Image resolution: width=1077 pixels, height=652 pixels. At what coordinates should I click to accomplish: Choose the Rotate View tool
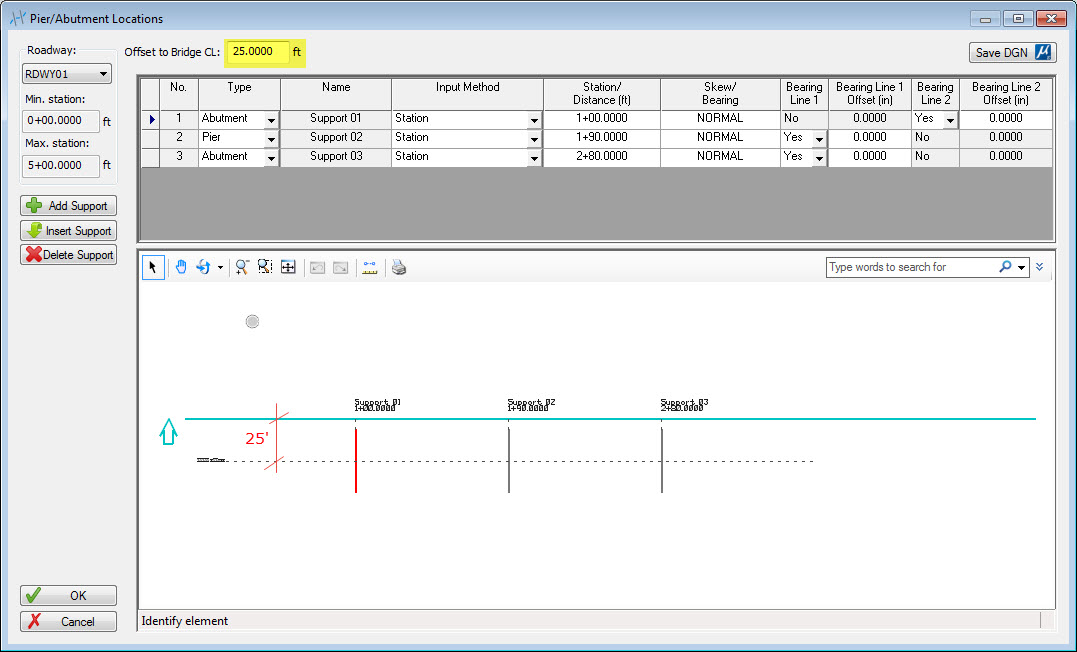203,267
